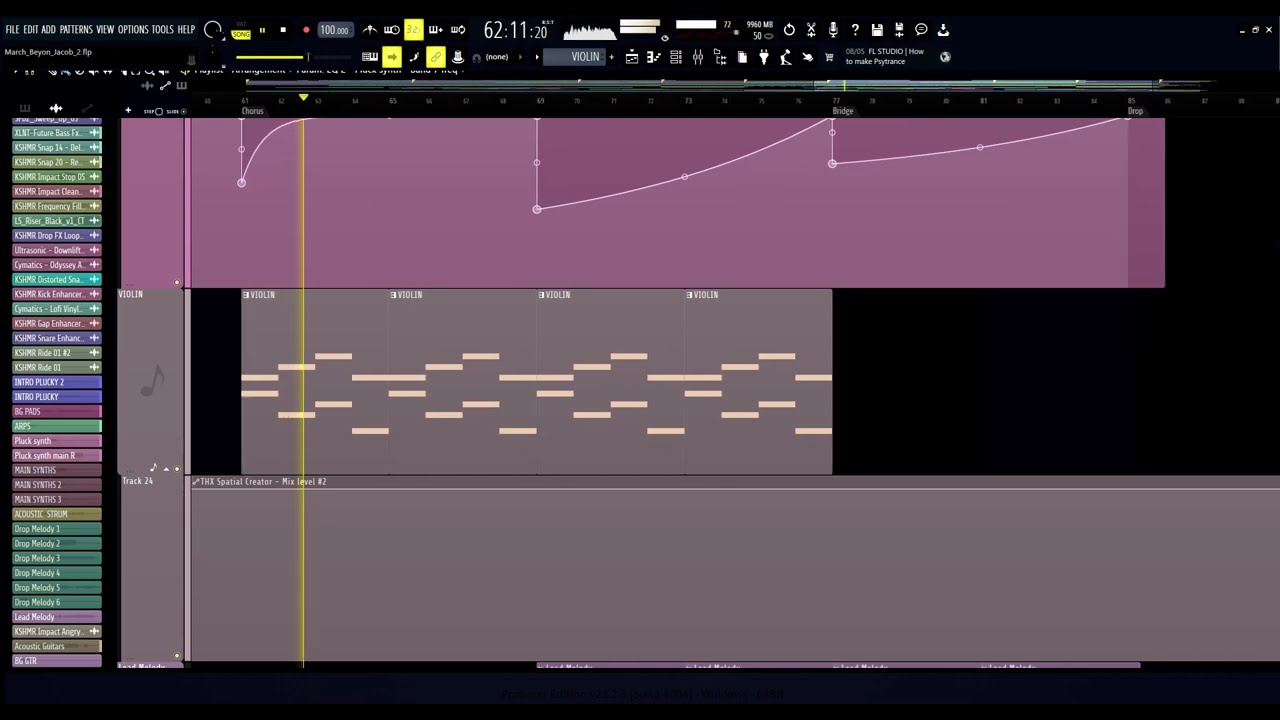Pause playback with the pause button
The image size is (1280, 720).
click(263, 30)
